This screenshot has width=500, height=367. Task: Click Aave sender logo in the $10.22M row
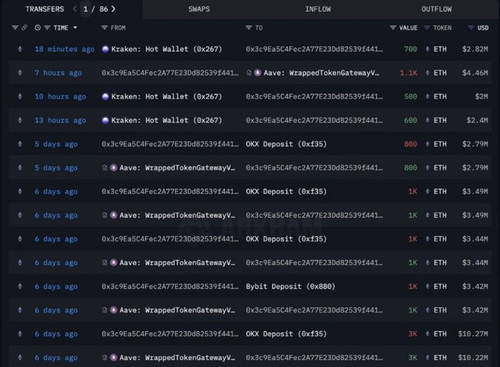click(x=114, y=358)
